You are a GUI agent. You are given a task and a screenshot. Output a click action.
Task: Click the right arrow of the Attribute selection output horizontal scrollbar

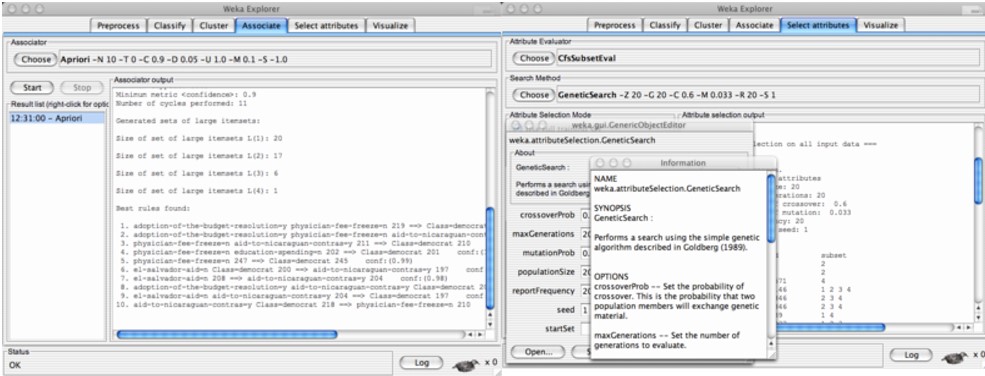[x=969, y=328]
